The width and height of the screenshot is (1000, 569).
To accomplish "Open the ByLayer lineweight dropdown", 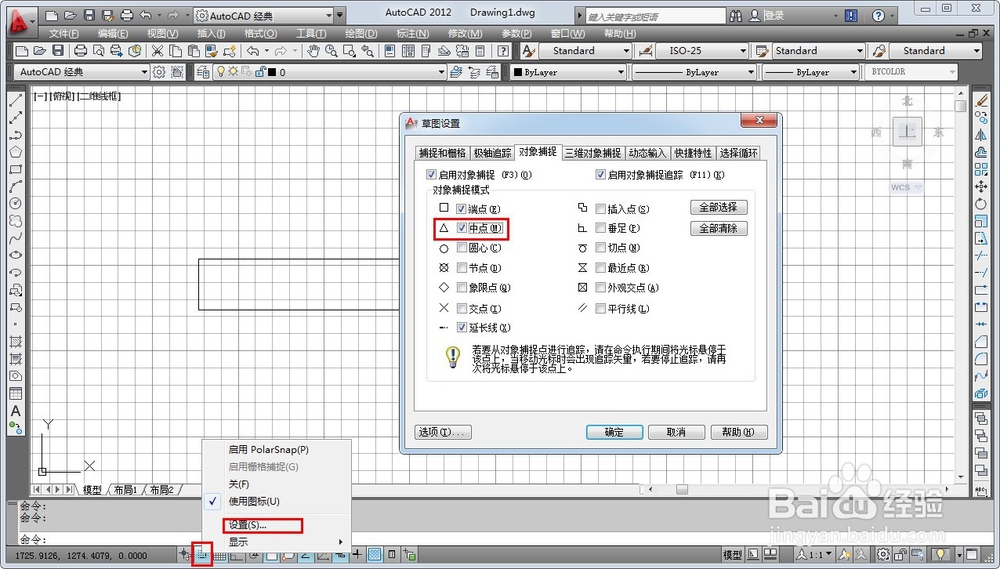I will 811,72.
